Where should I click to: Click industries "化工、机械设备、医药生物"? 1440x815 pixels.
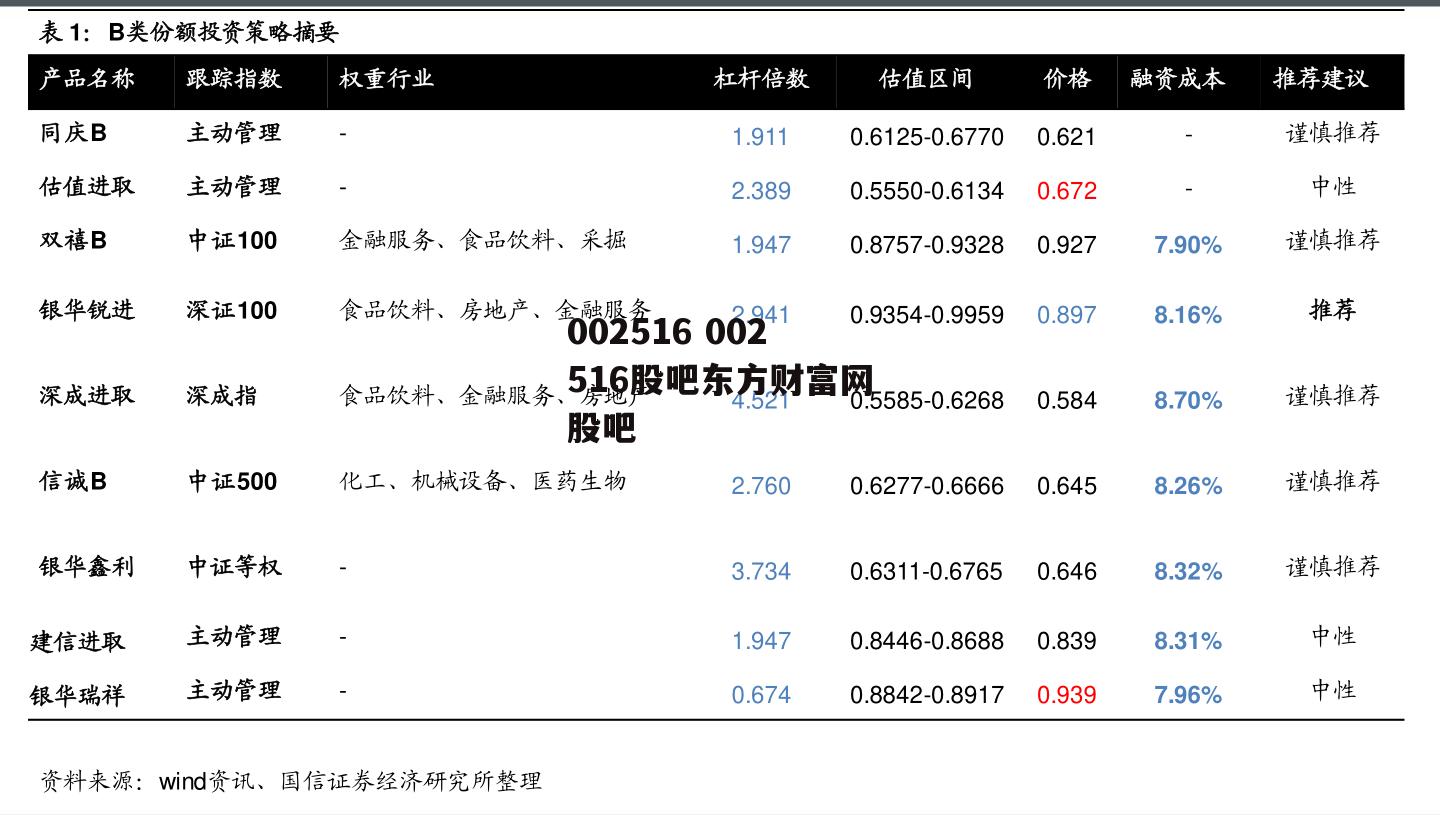click(x=483, y=481)
